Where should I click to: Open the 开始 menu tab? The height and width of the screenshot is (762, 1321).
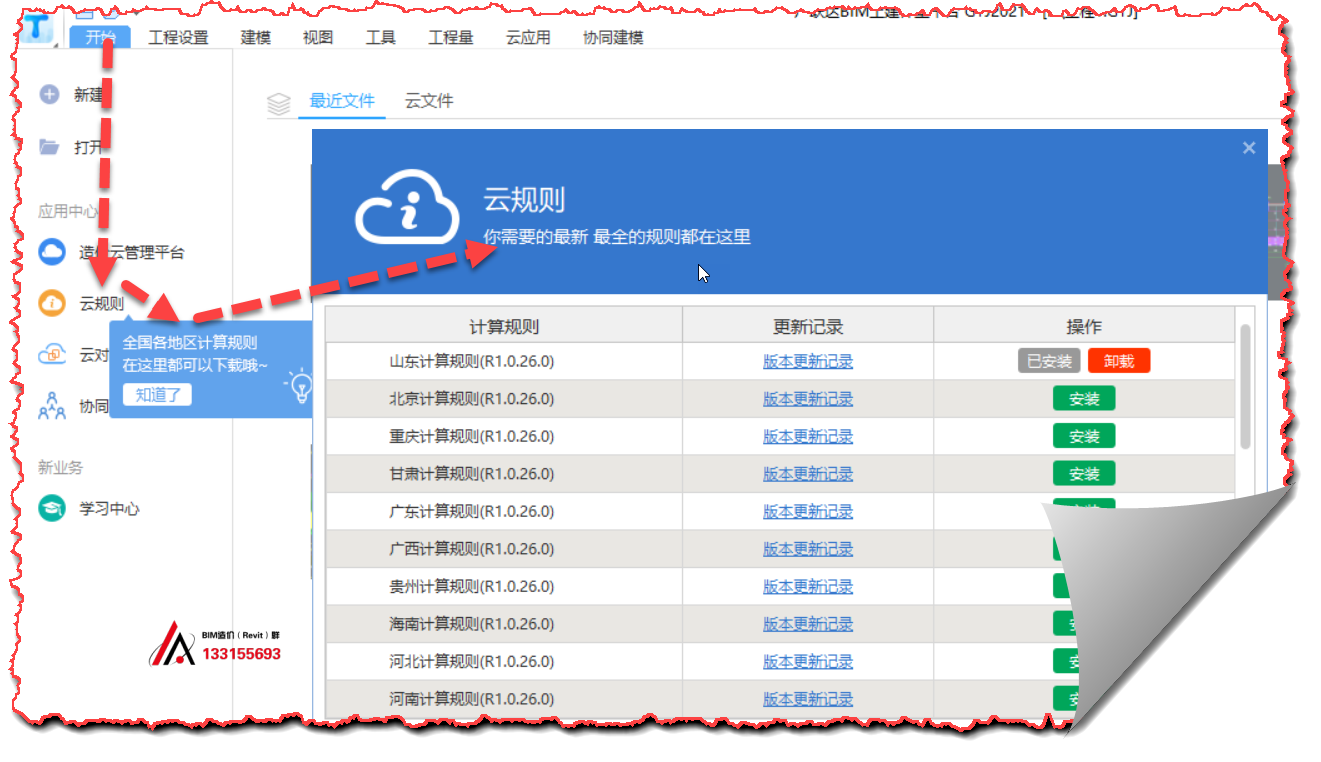coord(100,38)
